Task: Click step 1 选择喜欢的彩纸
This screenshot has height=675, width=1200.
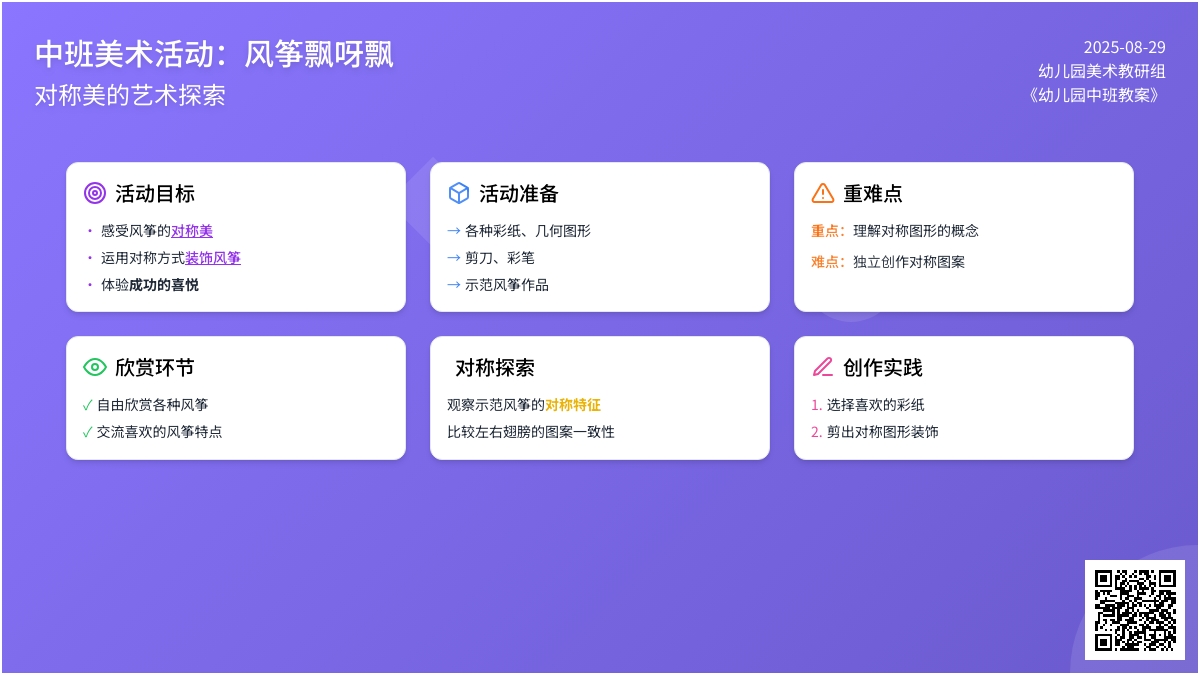Action: click(x=876, y=405)
